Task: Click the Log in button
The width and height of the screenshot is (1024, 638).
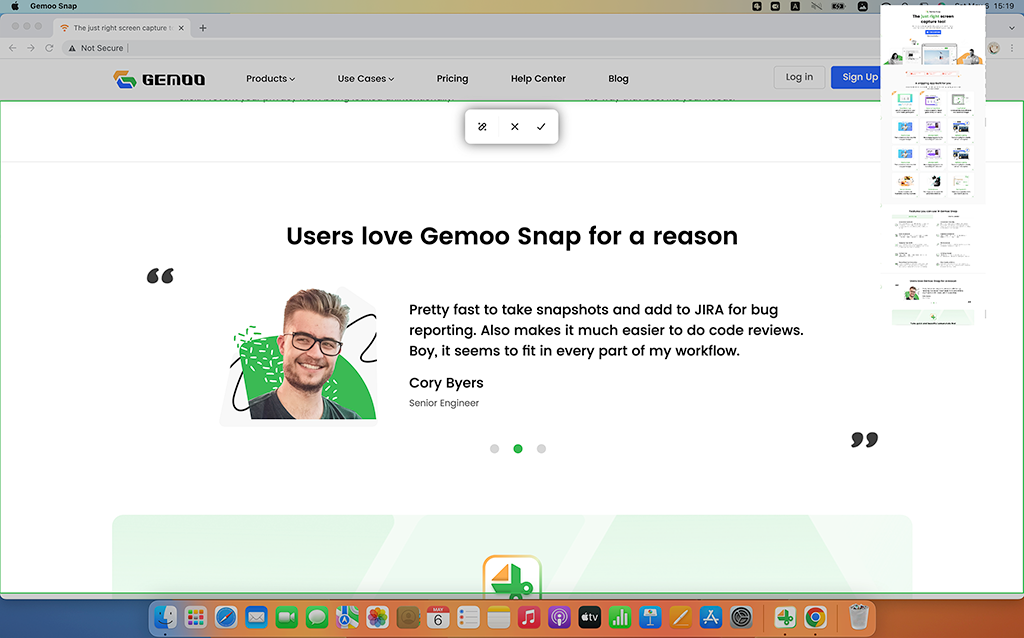Action: 799,77
